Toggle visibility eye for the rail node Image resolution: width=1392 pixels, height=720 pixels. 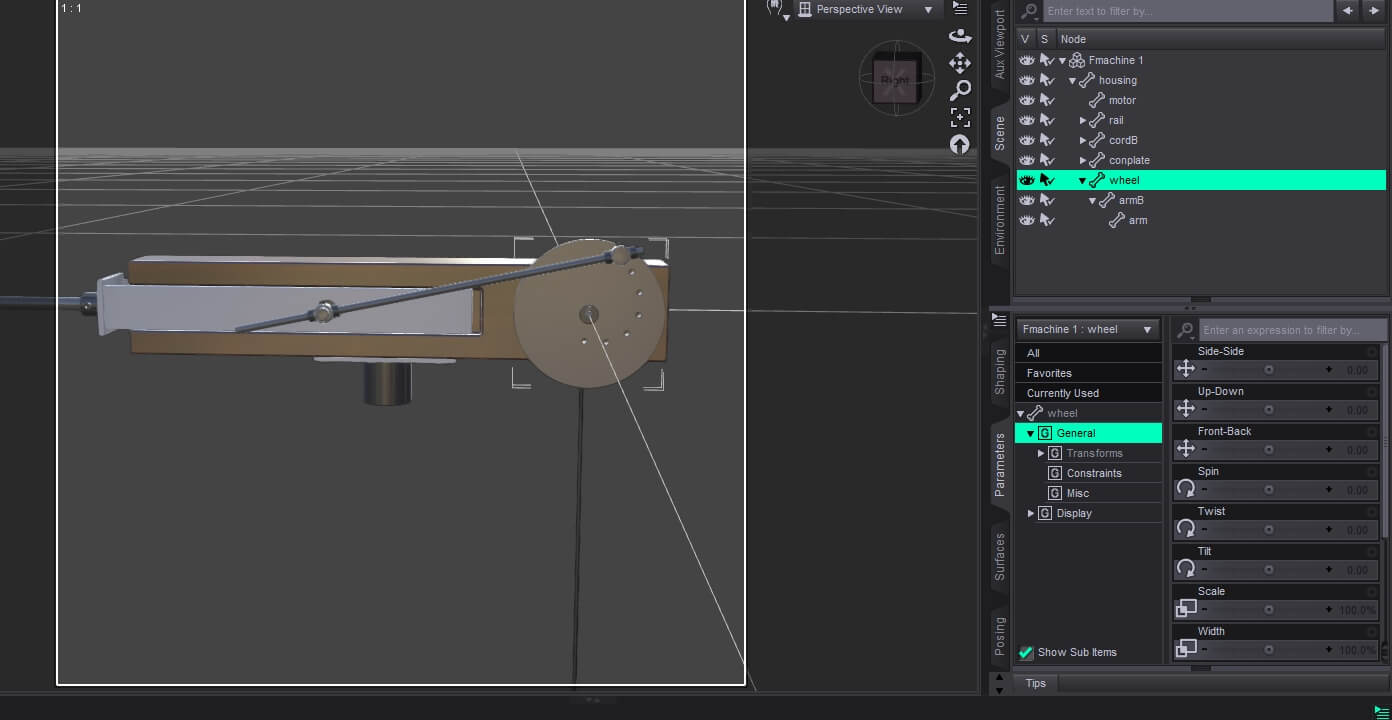(1027, 120)
